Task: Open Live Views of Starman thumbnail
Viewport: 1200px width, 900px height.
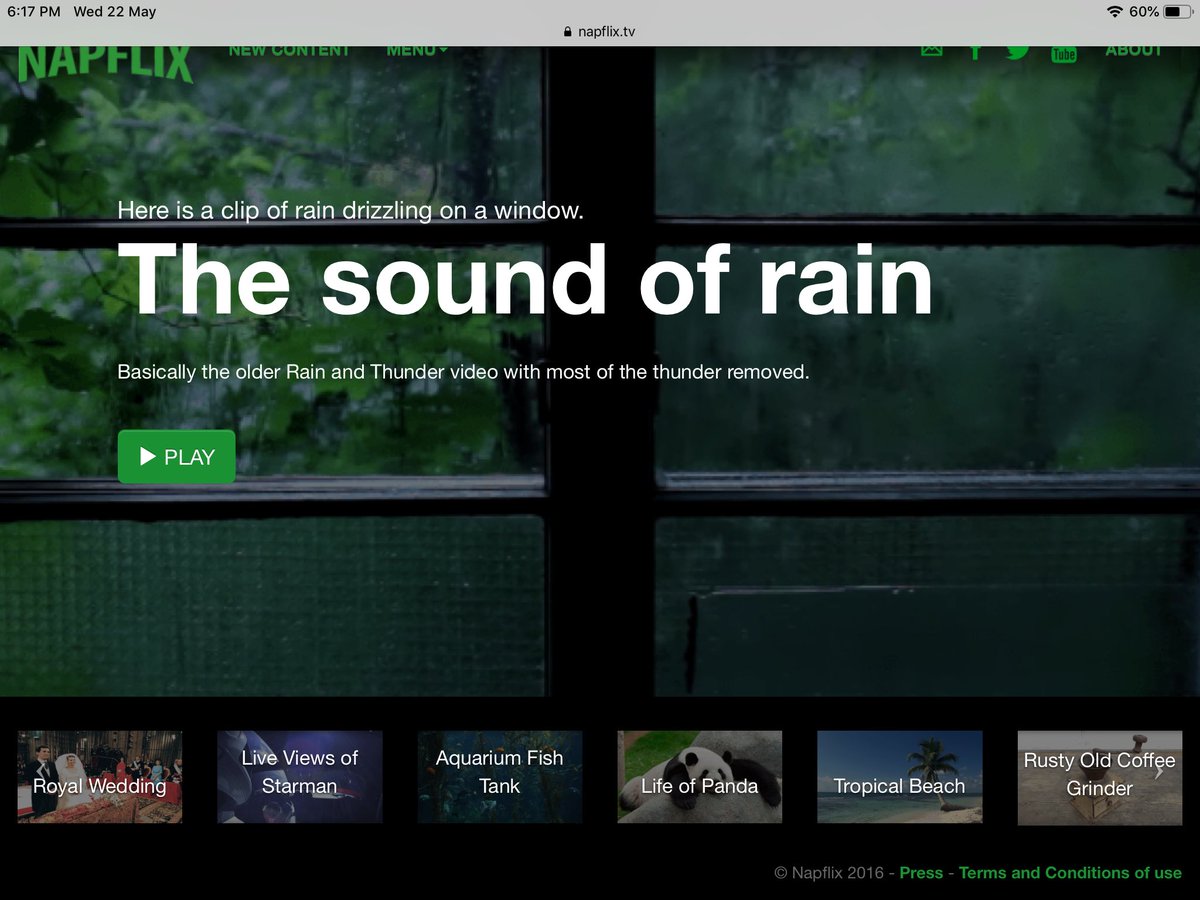Action: (299, 777)
